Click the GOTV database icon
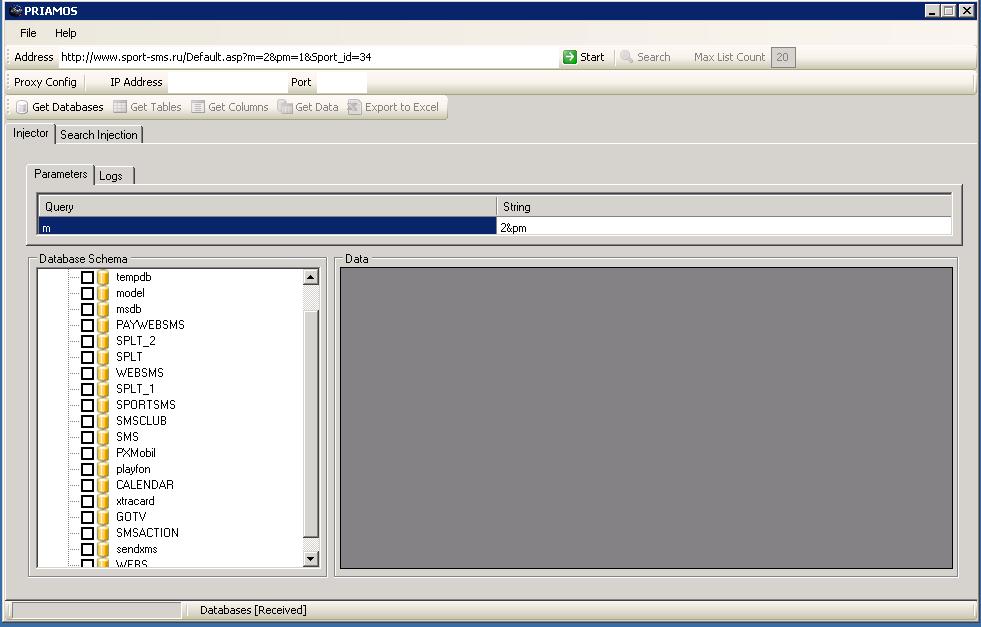981x627 pixels. pos(103,517)
